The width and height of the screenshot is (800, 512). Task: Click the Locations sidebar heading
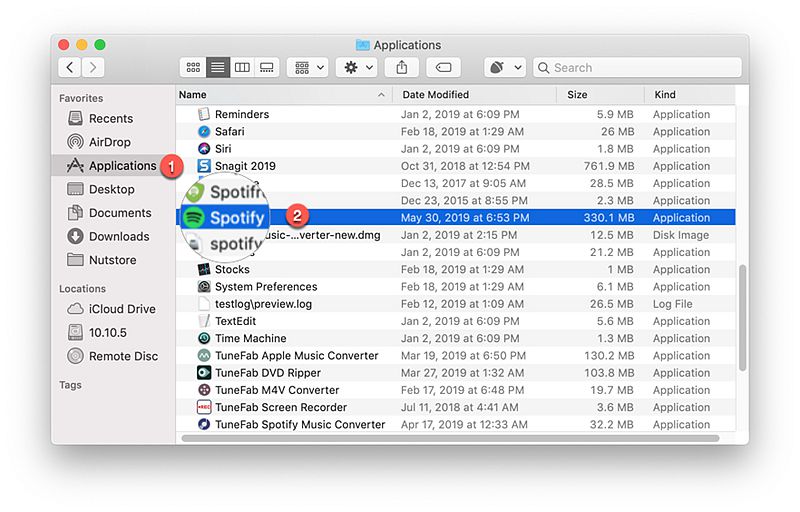pyautogui.click(x=82, y=289)
